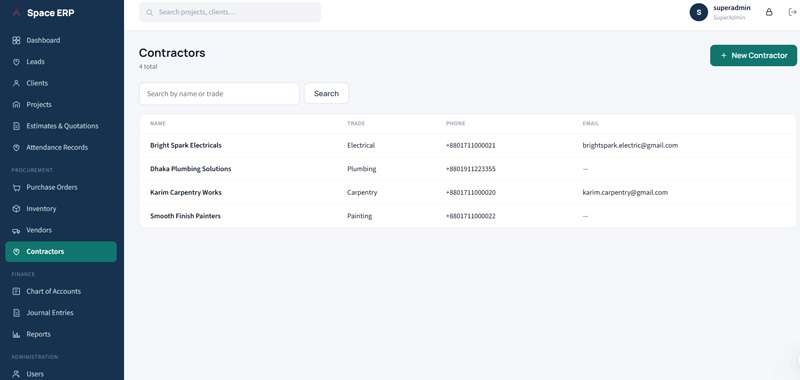Focus the Search by name or trade field
Viewport: 800px width, 380px height.
pyautogui.click(x=219, y=94)
